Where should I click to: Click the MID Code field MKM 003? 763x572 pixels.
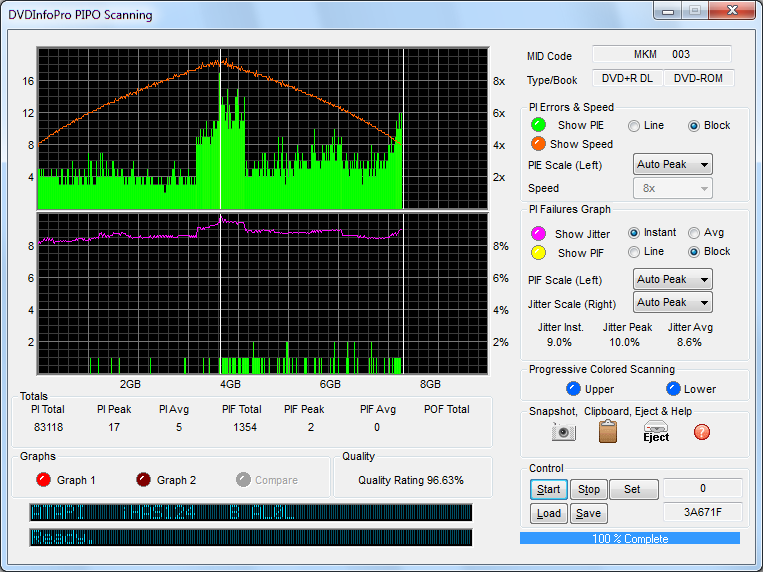[x=662, y=54]
